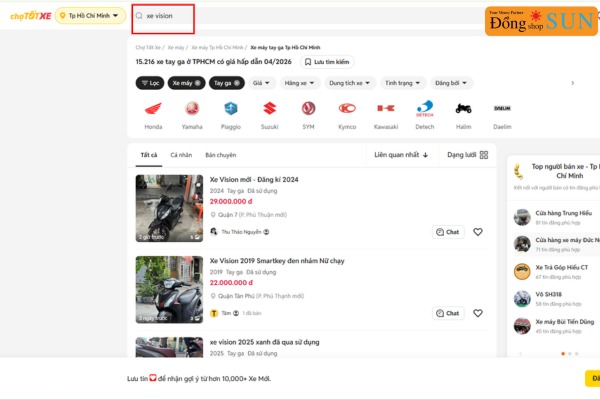The height and width of the screenshot is (400, 600).
Task: Select the first carousel dot in top sellers
Action: click(562, 354)
